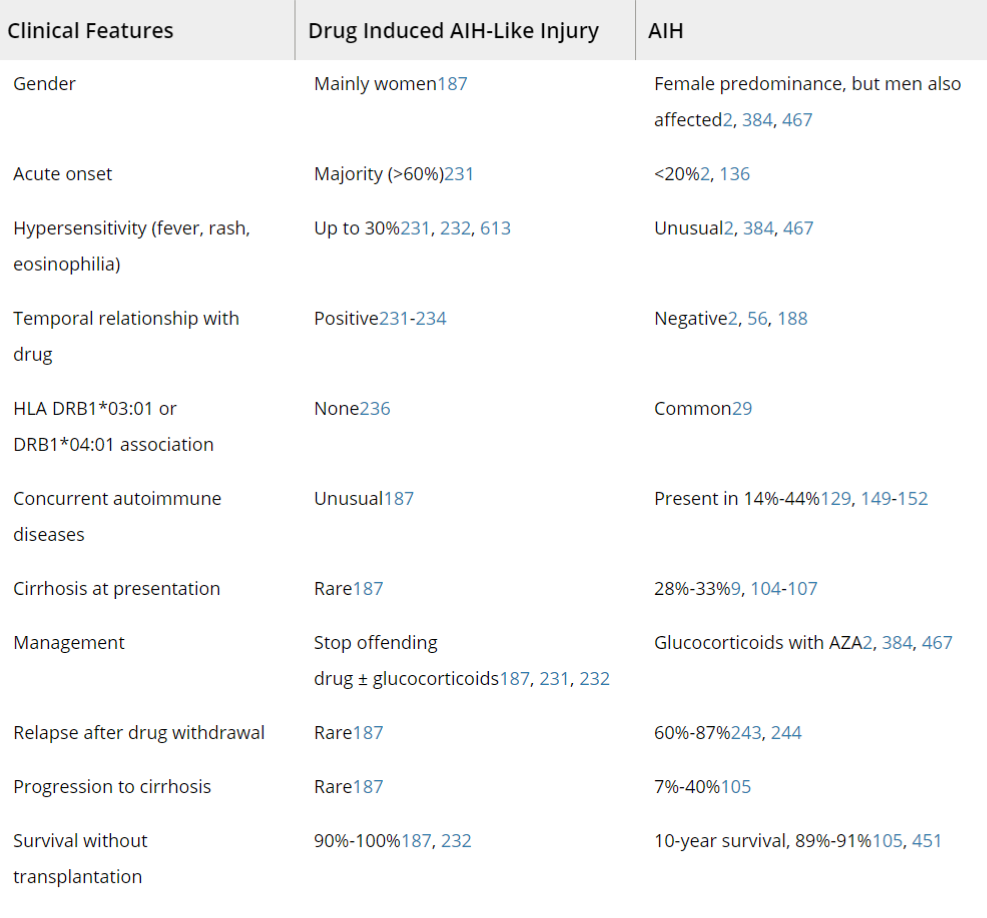This screenshot has height=918, width=987.
Task: Open reference 231 next to Majority (>60%)
Action: click(459, 174)
